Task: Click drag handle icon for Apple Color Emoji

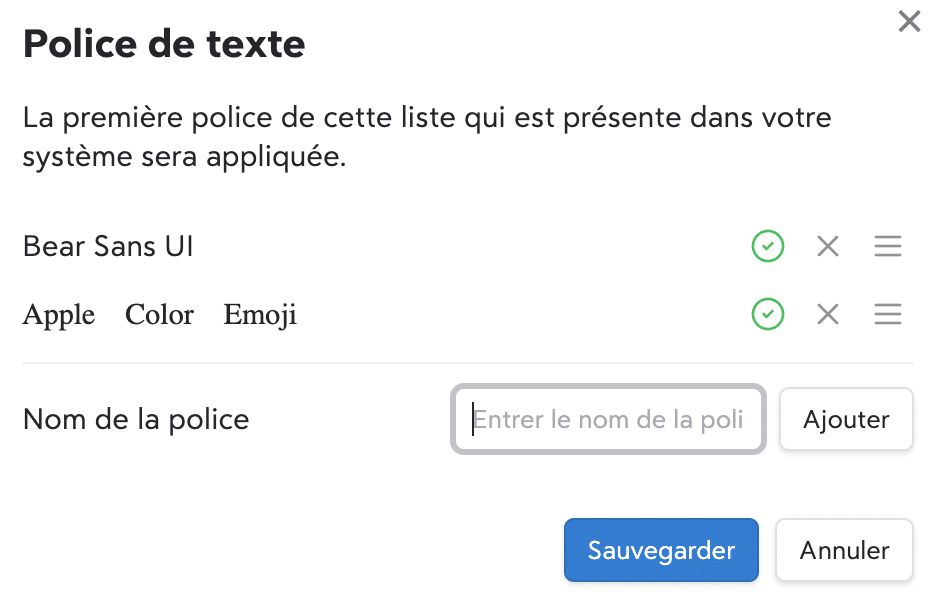Action: [x=887, y=315]
